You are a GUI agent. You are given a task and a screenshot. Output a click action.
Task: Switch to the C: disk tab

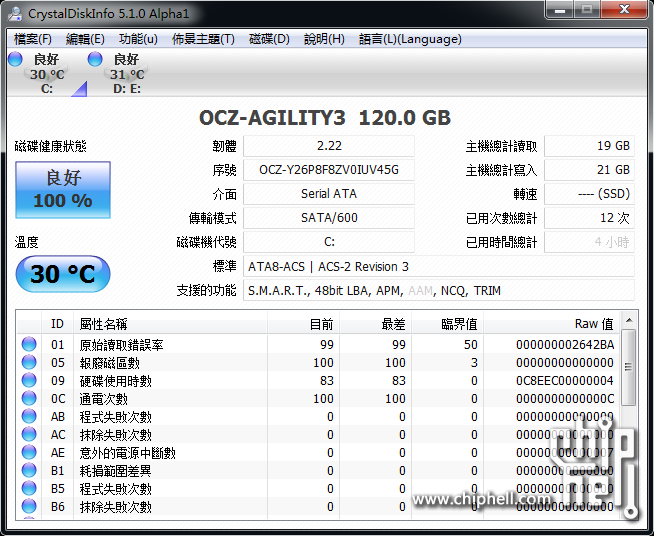(47, 73)
